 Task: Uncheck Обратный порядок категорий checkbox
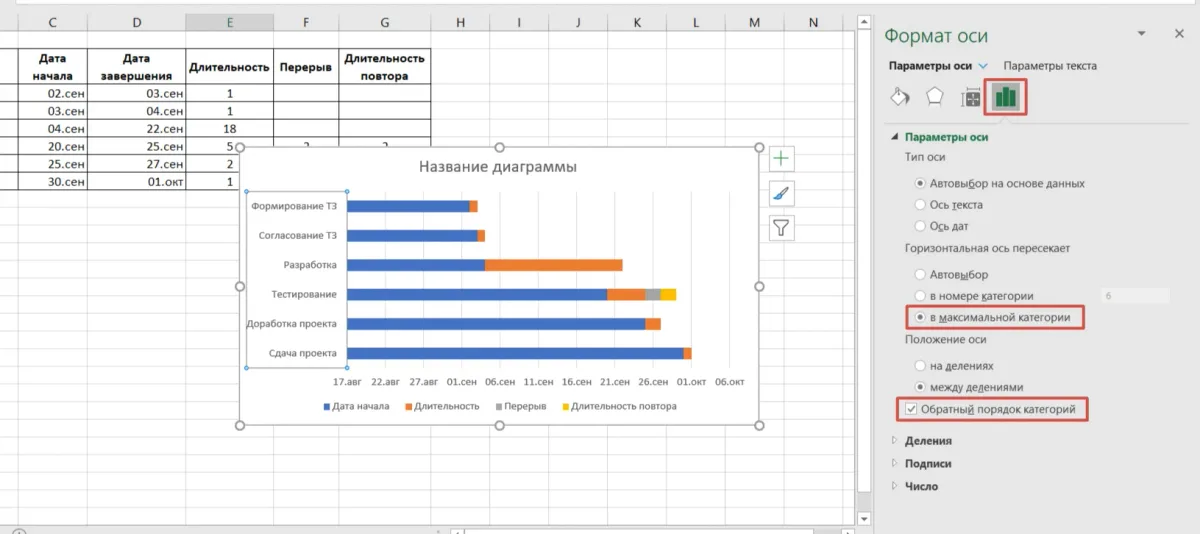click(911, 409)
